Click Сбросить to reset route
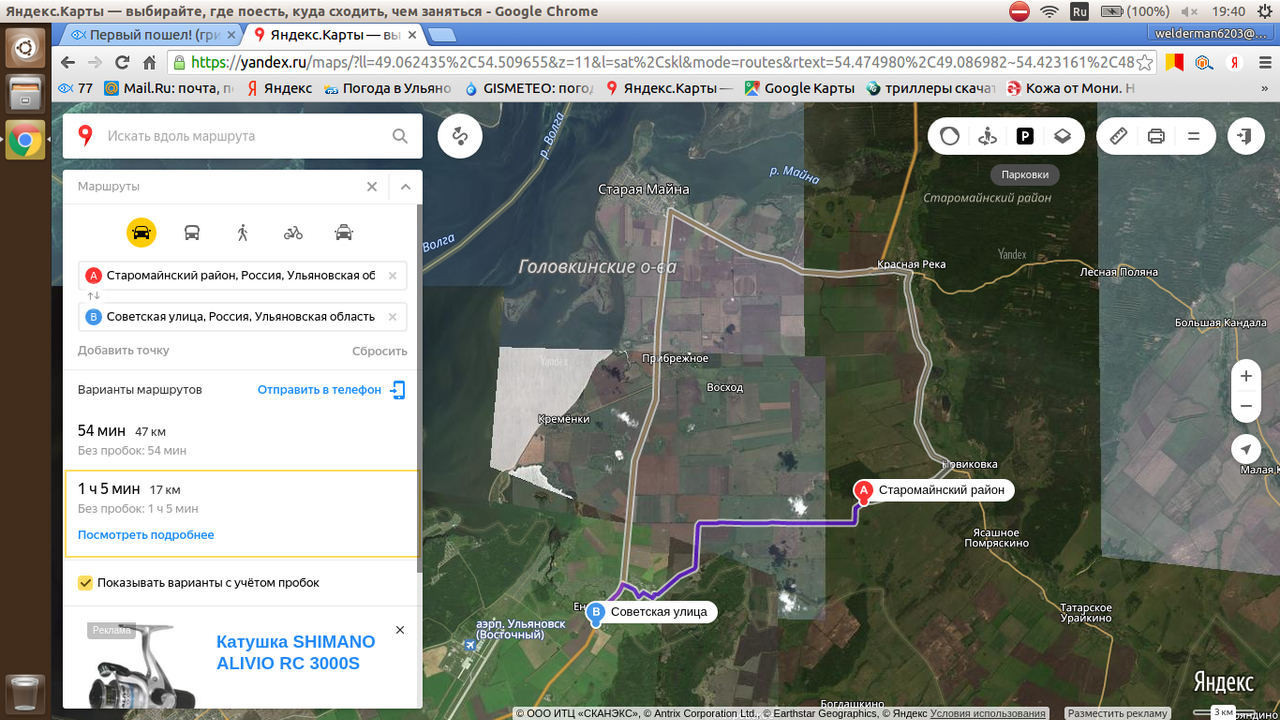1280x720 pixels. 380,351
